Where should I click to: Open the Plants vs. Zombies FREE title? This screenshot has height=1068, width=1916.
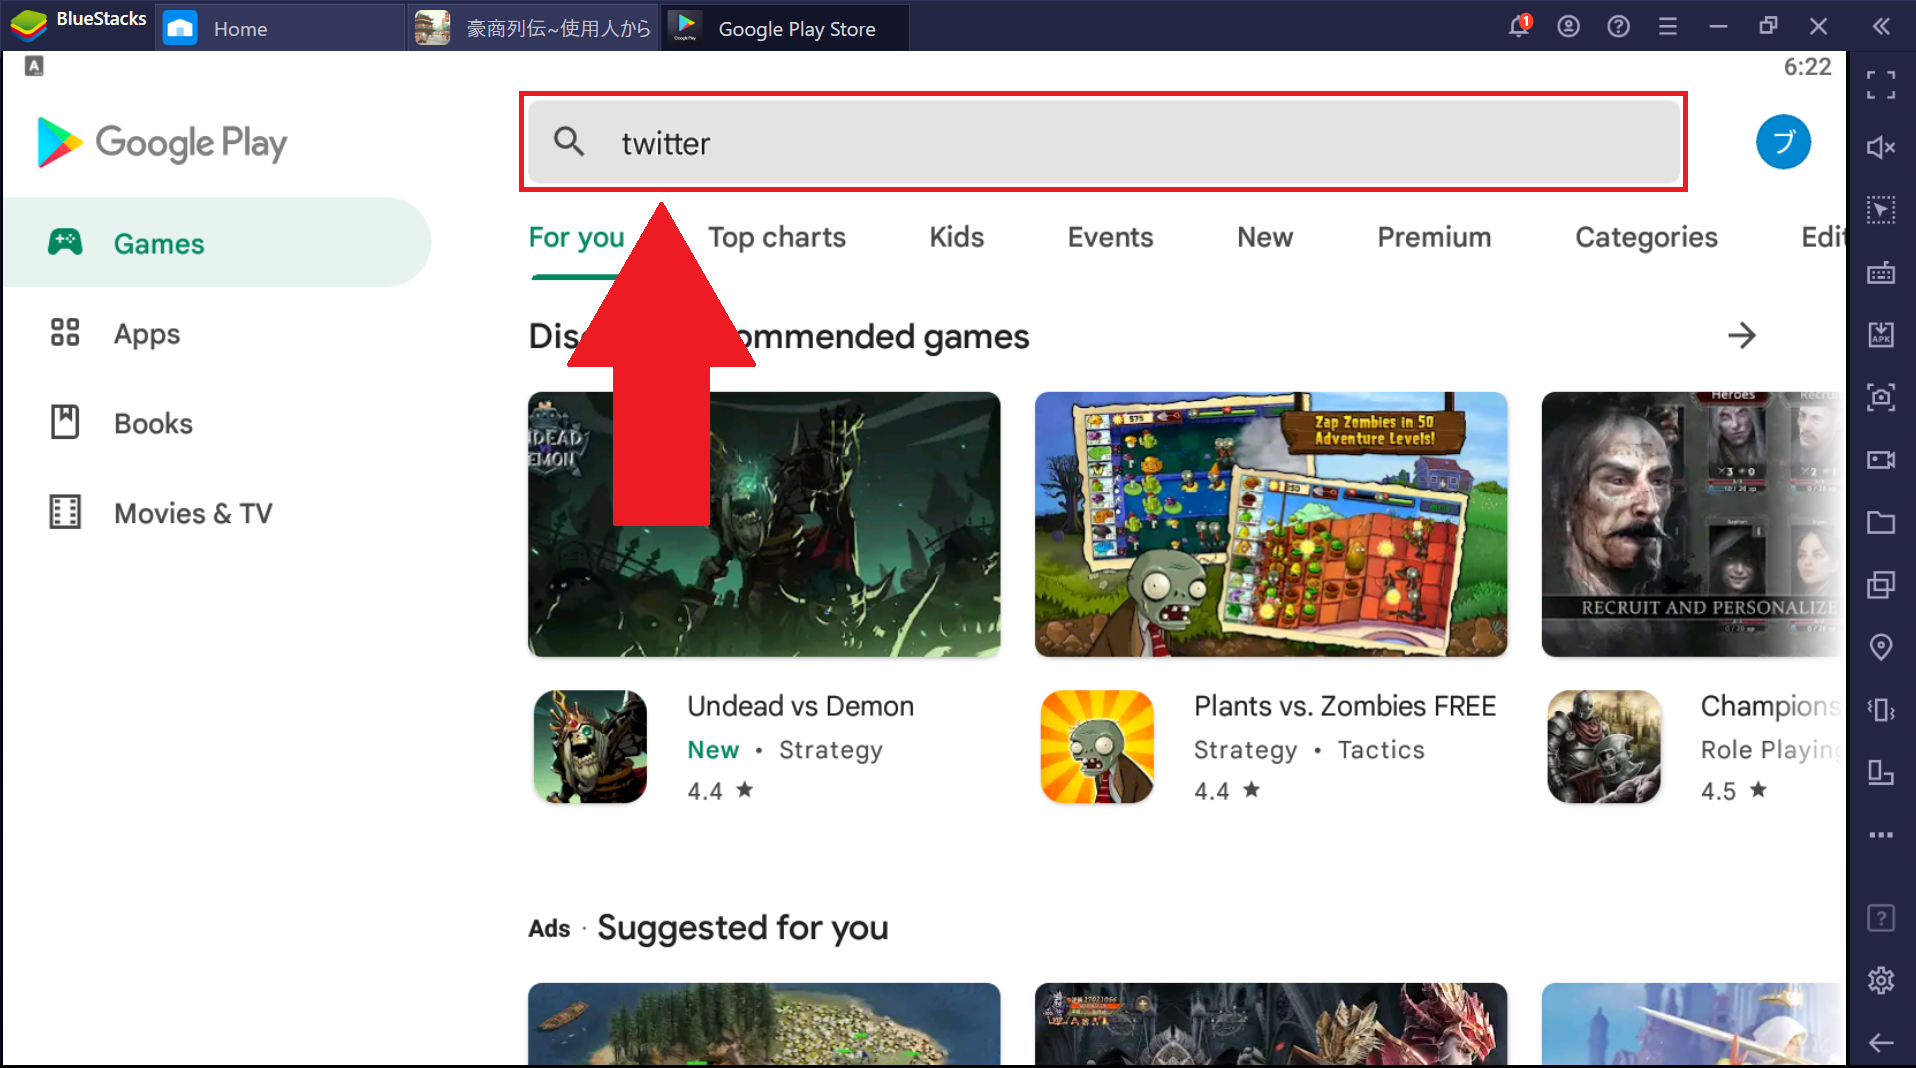click(x=1345, y=706)
